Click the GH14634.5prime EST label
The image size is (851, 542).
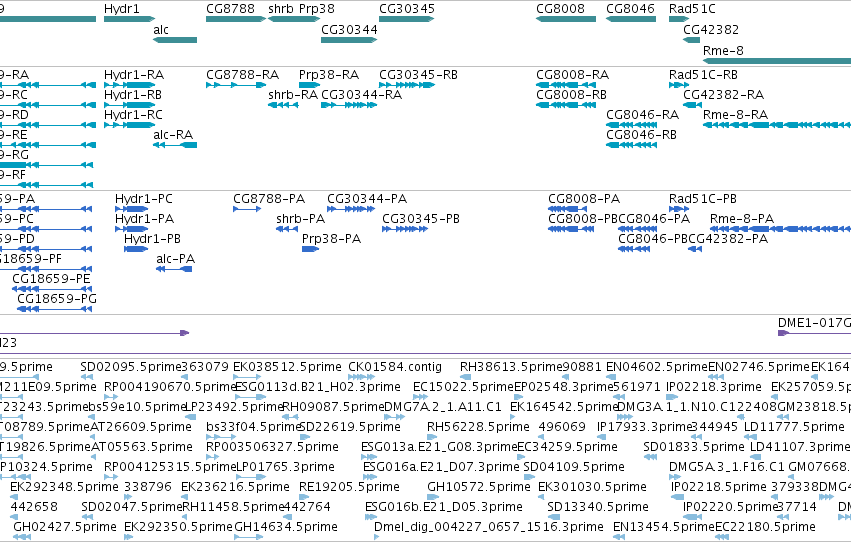285,527
